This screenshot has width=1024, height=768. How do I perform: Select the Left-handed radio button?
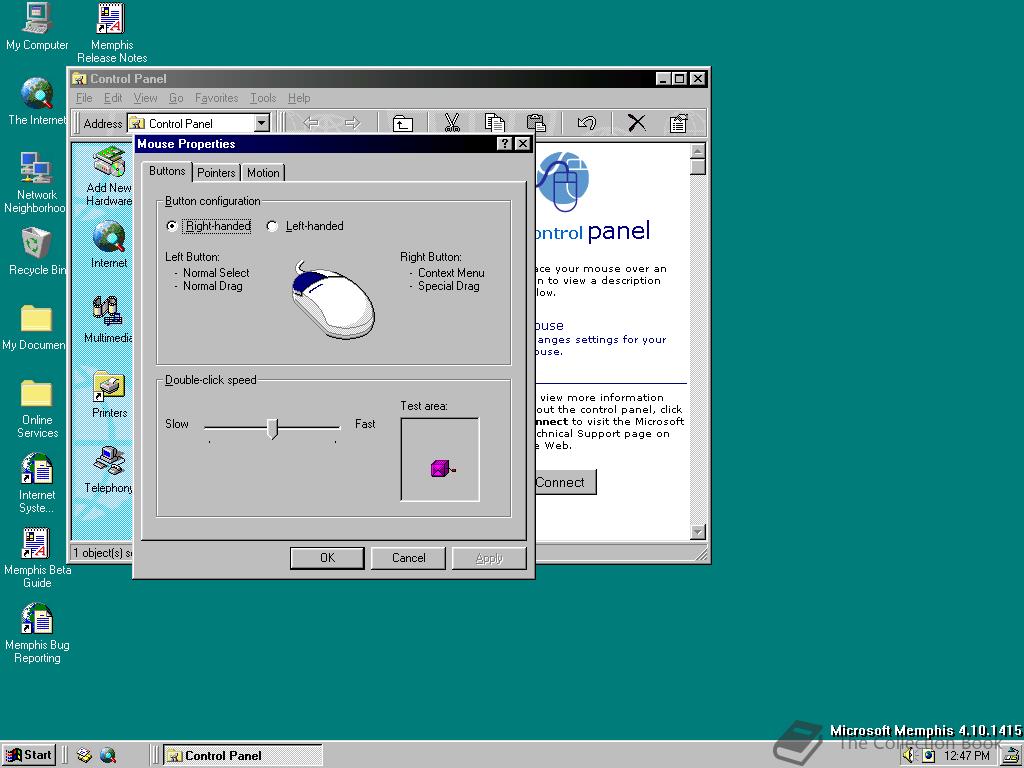[x=305, y=226]
